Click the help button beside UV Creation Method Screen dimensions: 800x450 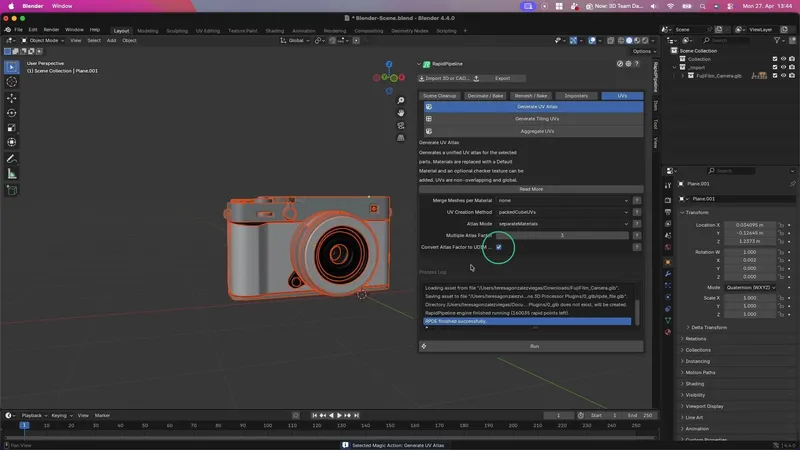pos(637,212)
